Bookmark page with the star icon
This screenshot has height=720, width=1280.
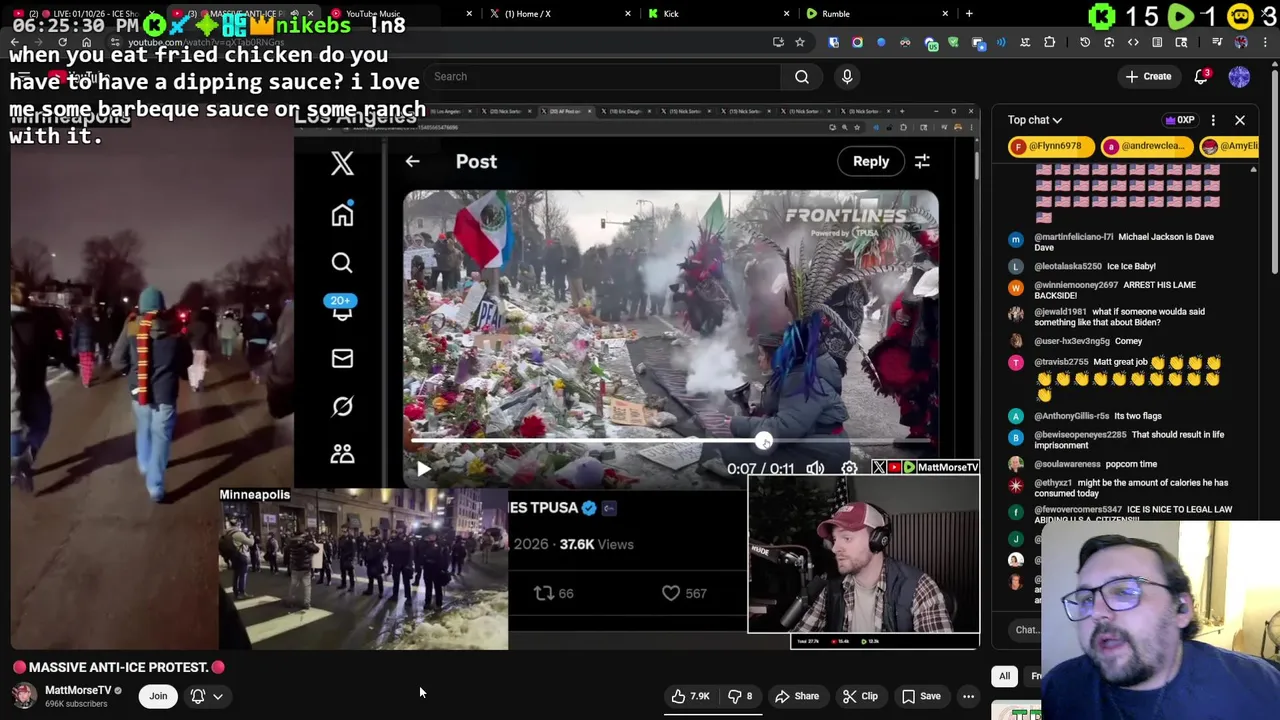pos(799,42)
